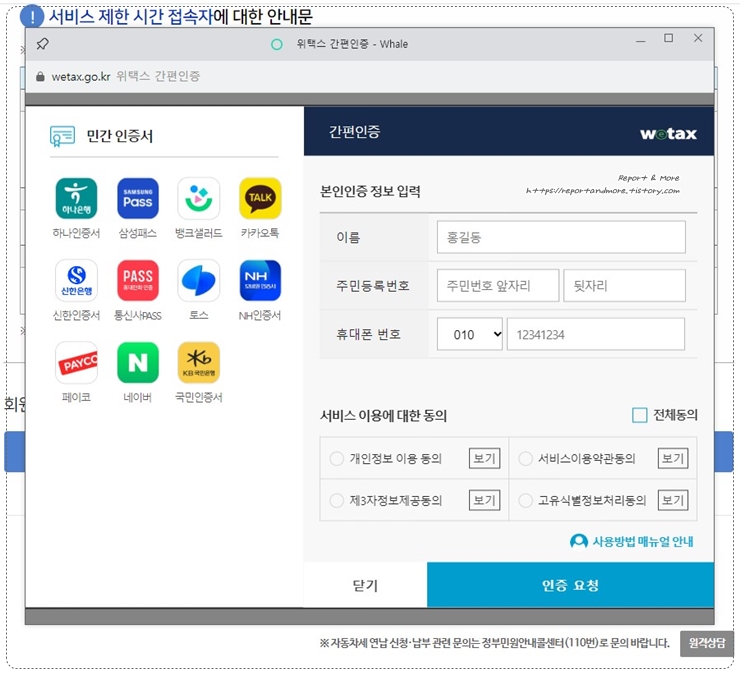Select the KB 국민인증서 icon
The height and width of the screenshot is (675, 740).
coord(199,363)
